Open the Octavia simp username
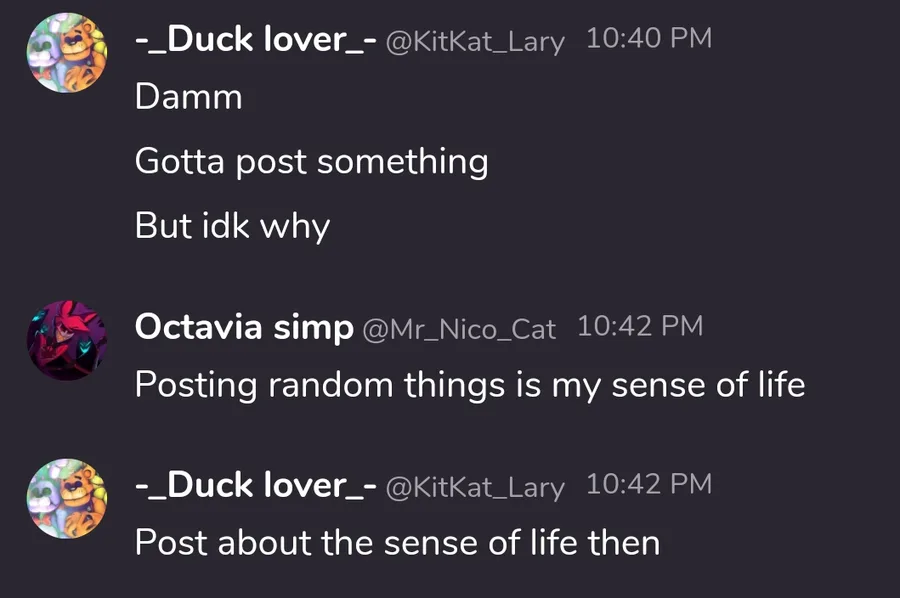Image resolution: width=900 pixels, height=598 pixels. [x=245, y=328]
